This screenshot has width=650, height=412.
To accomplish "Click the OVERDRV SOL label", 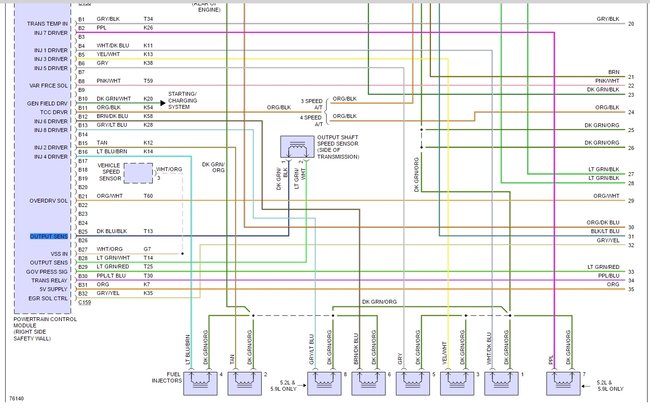I will pos(49,201).
